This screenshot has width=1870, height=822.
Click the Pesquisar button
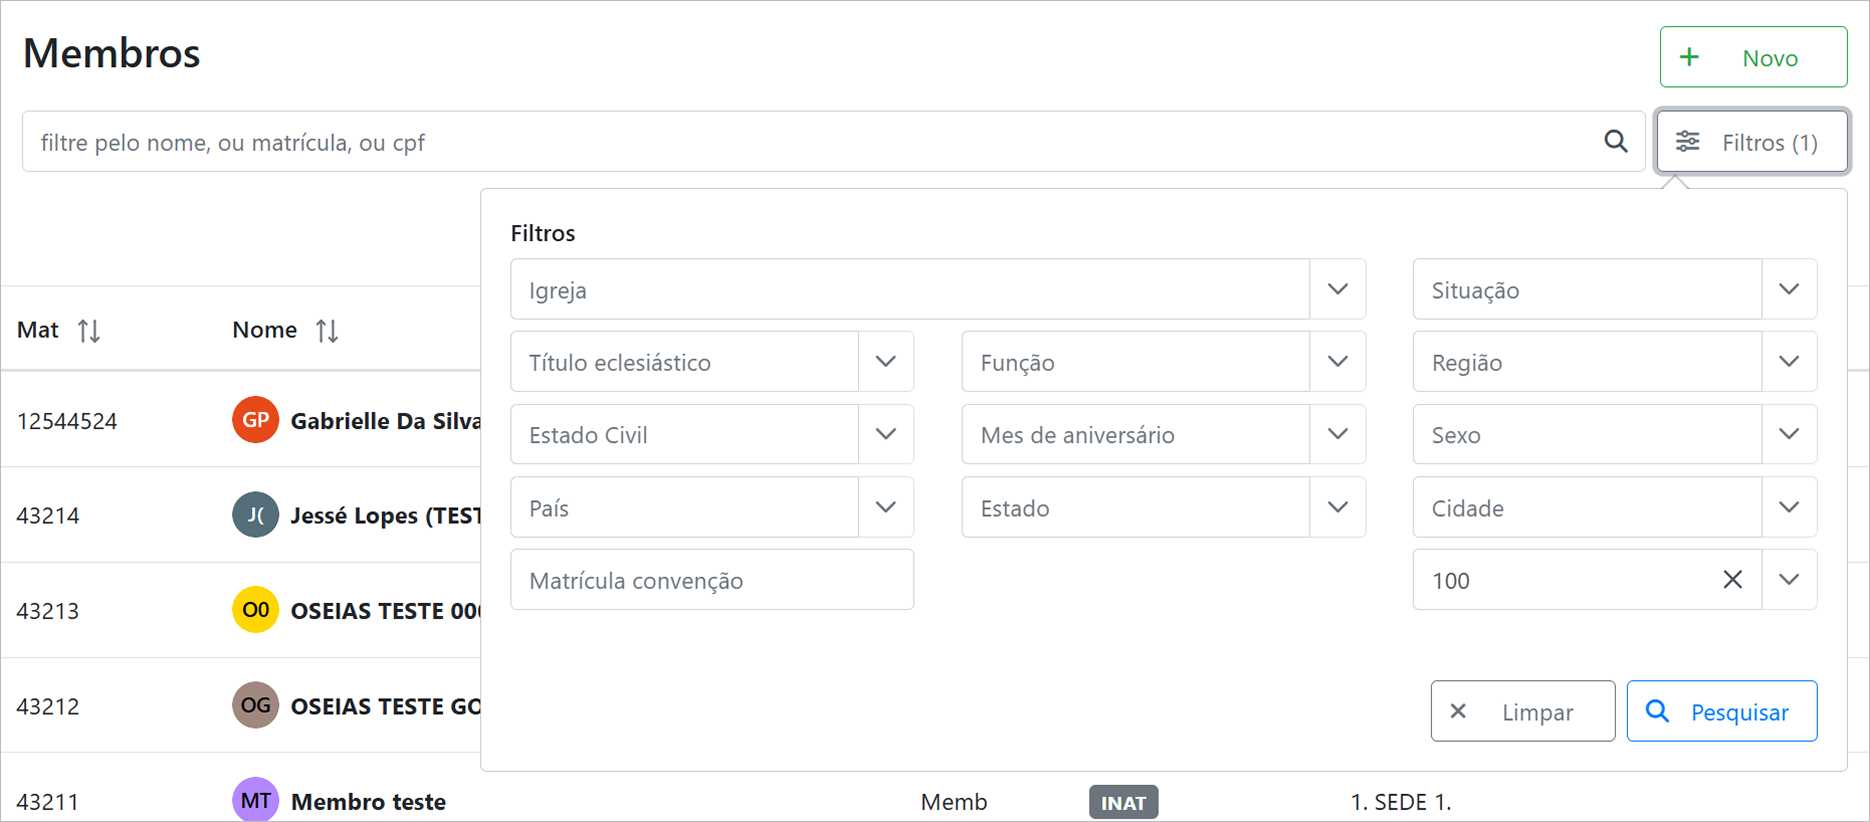point(1721,711)
